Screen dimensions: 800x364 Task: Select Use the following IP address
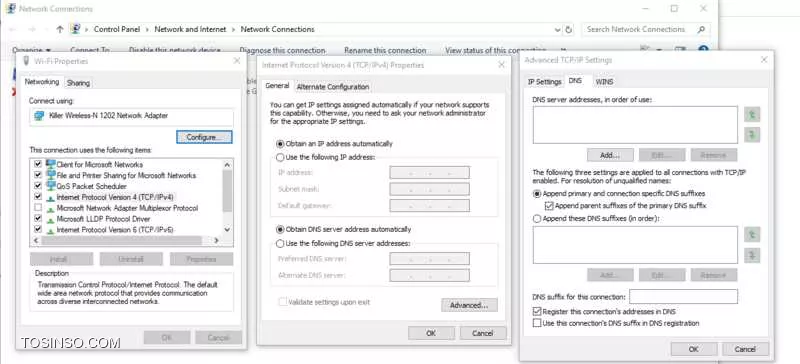pos(280,157)
